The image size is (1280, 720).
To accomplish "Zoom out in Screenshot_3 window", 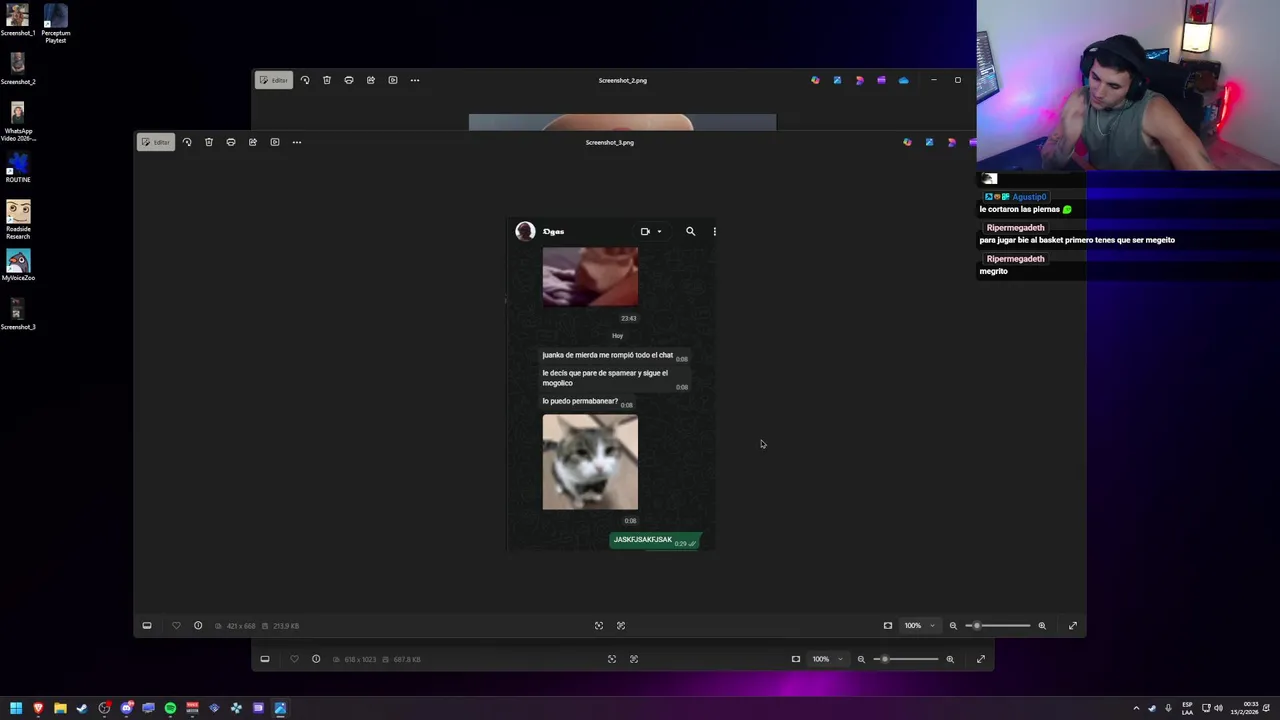I will [x=953, y=626].
